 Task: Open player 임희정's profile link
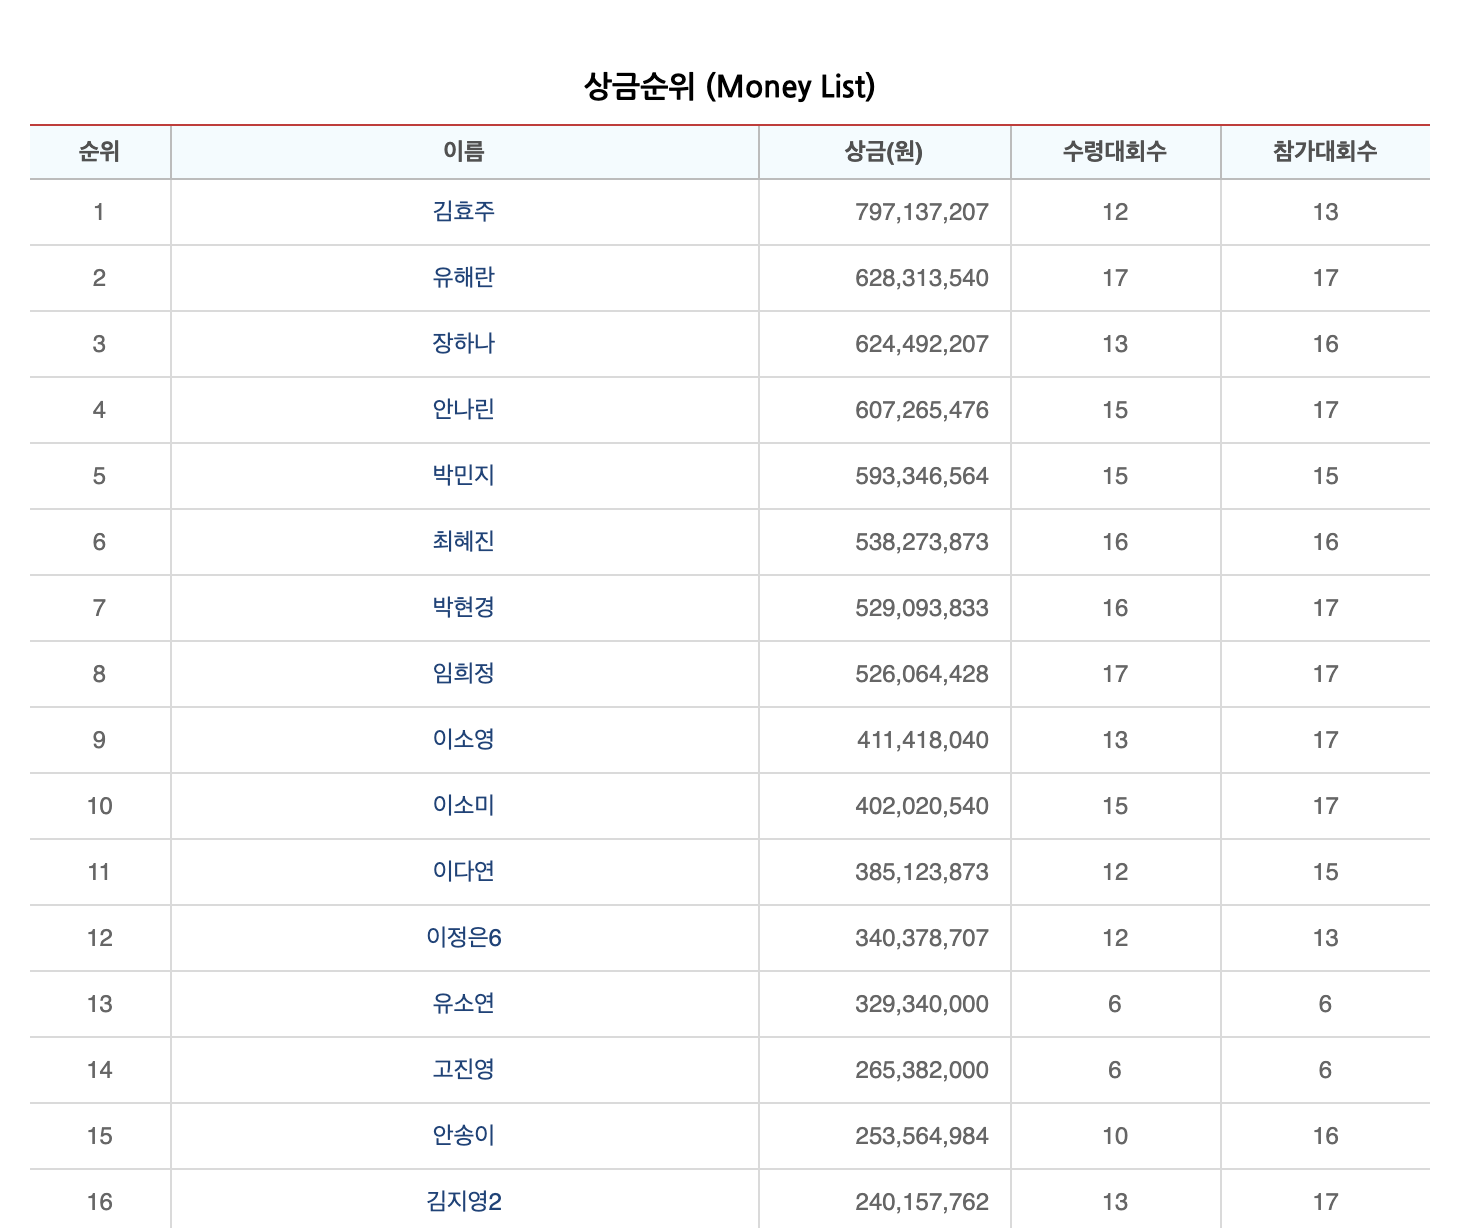[x=464, y=674]
